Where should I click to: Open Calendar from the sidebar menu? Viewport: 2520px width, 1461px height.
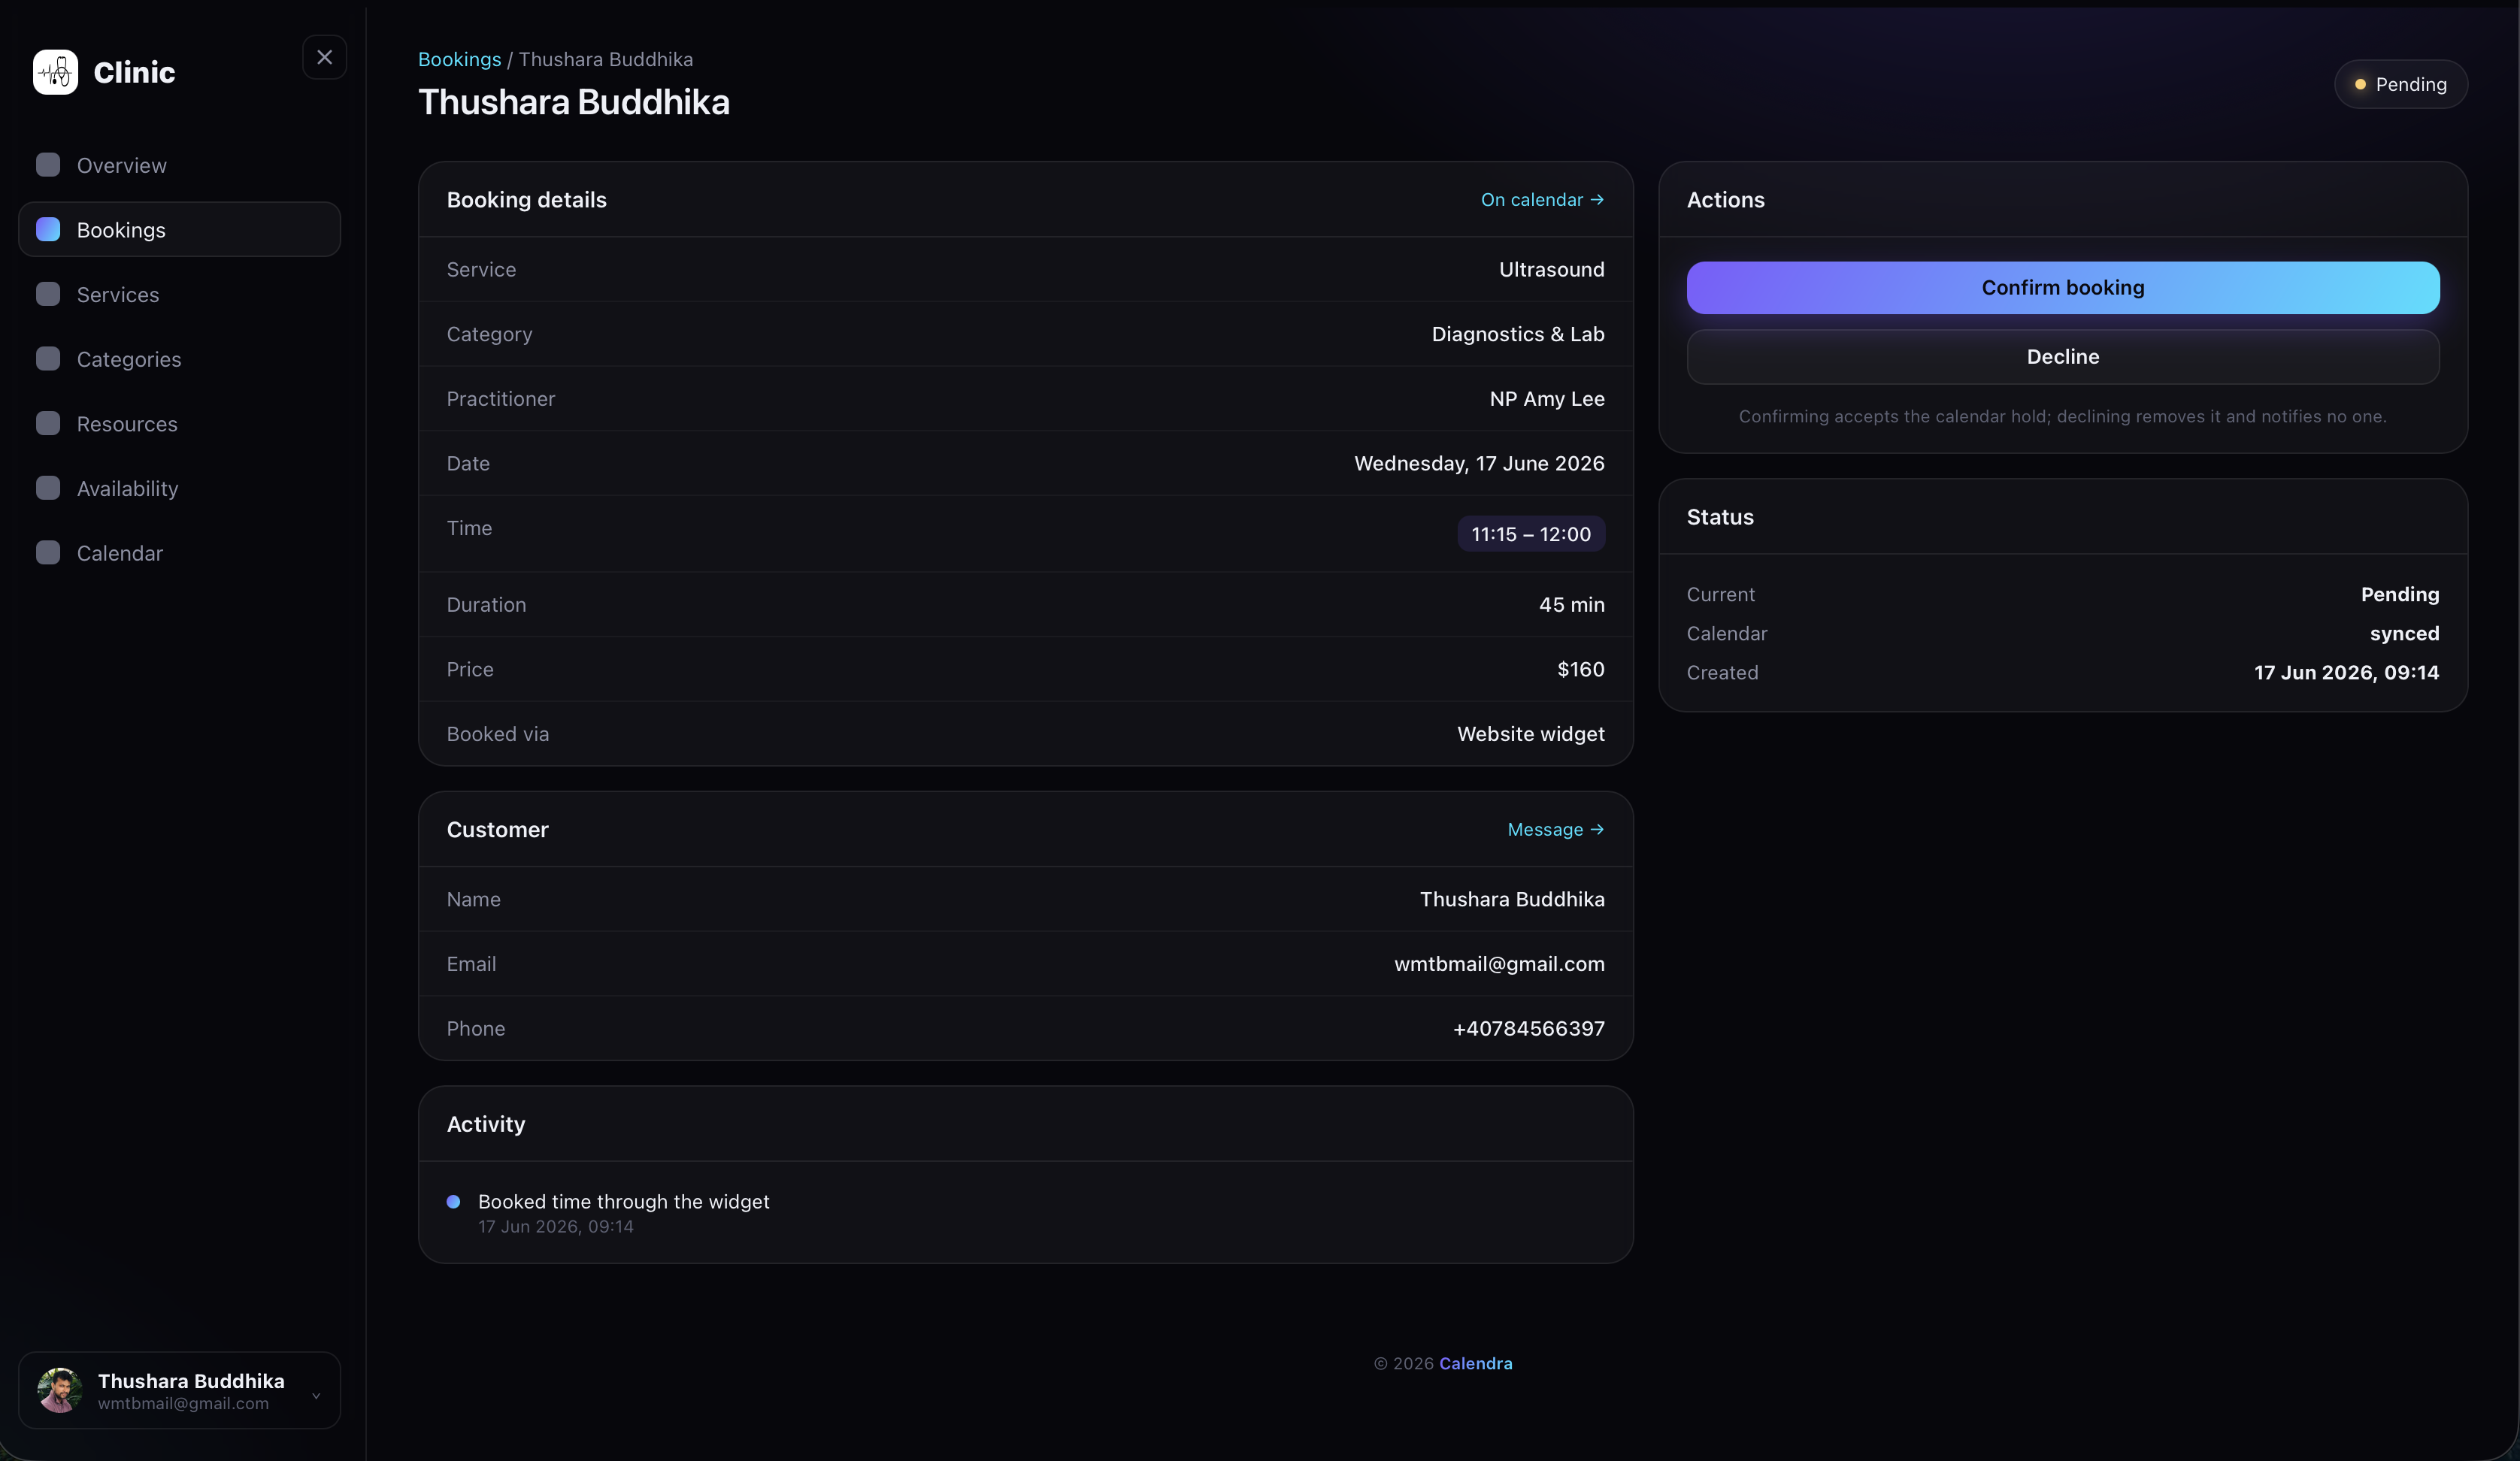pos(179,553)
